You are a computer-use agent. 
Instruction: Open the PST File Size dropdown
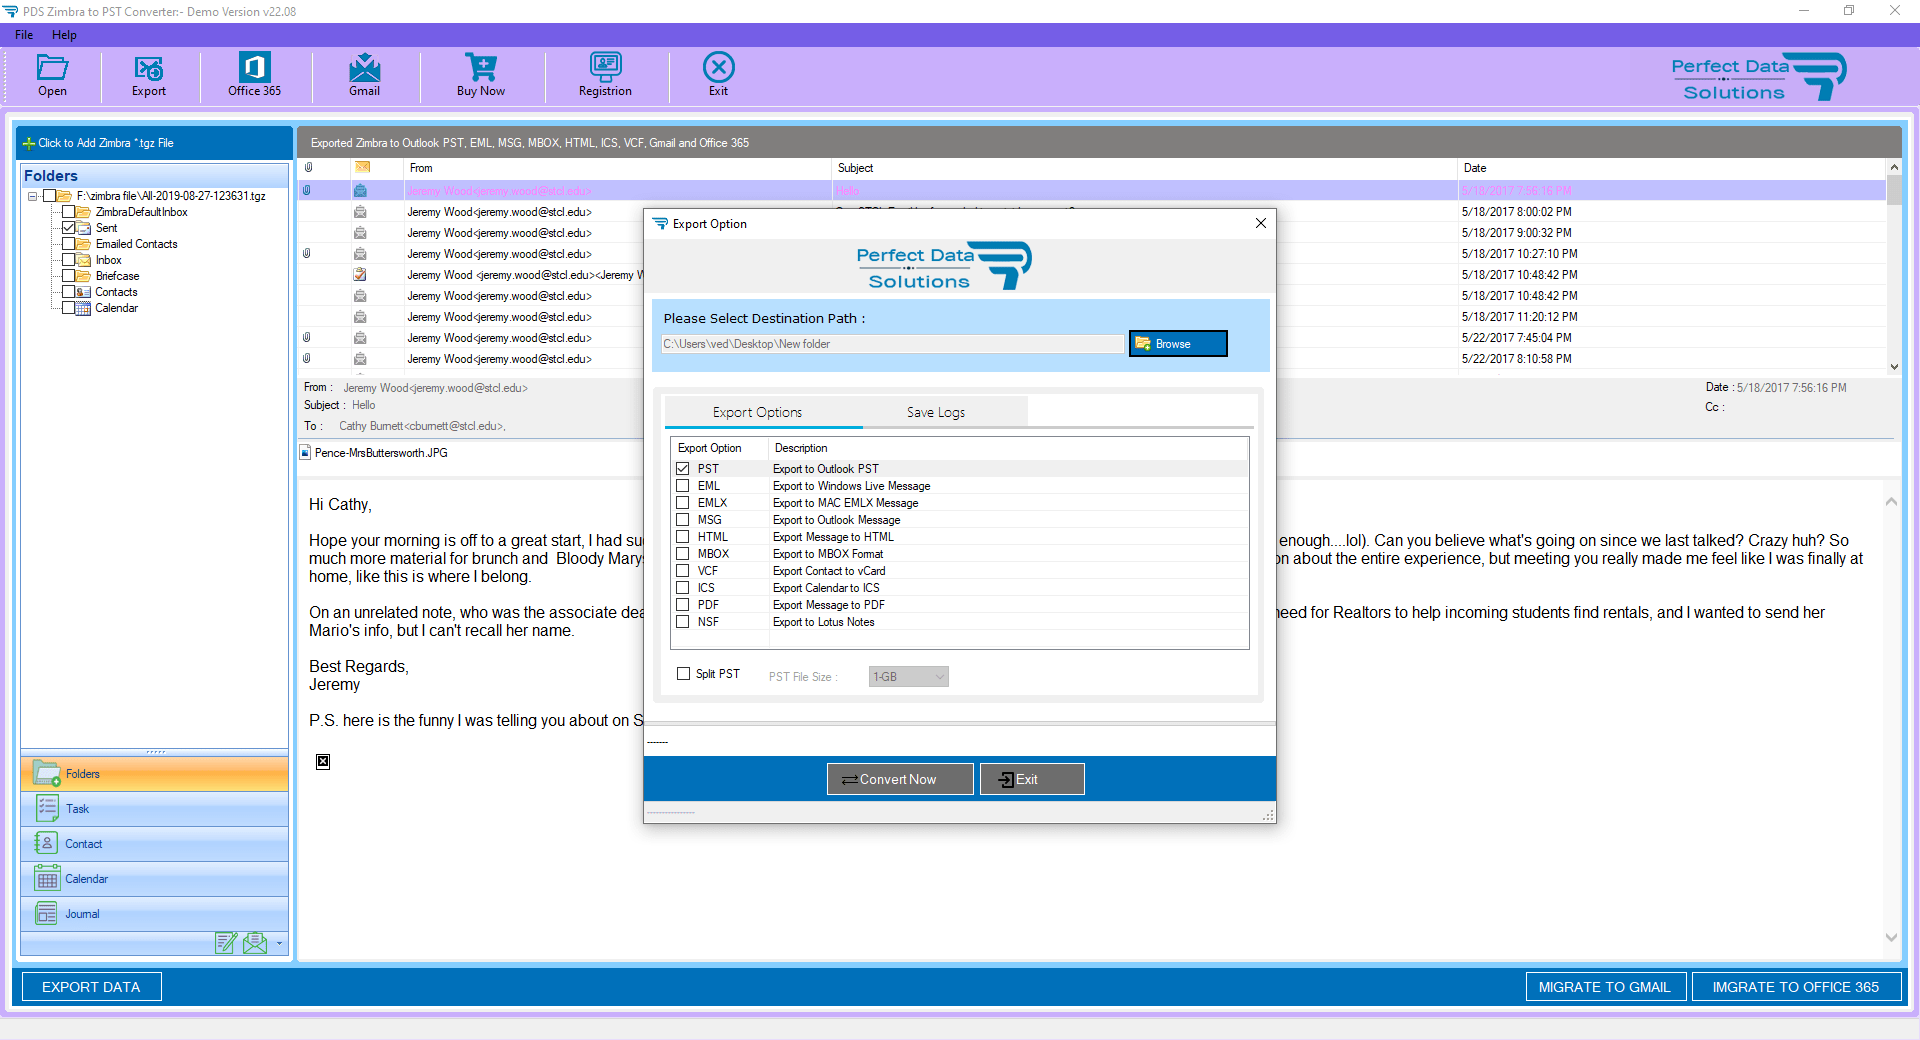[x=908, y=677]
